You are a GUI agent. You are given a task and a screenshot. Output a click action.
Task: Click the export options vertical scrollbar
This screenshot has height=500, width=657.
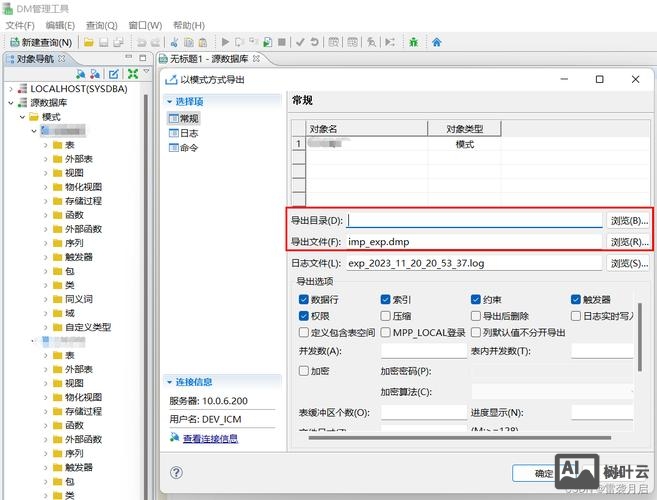pyautogui.click(x=640, y=337)
